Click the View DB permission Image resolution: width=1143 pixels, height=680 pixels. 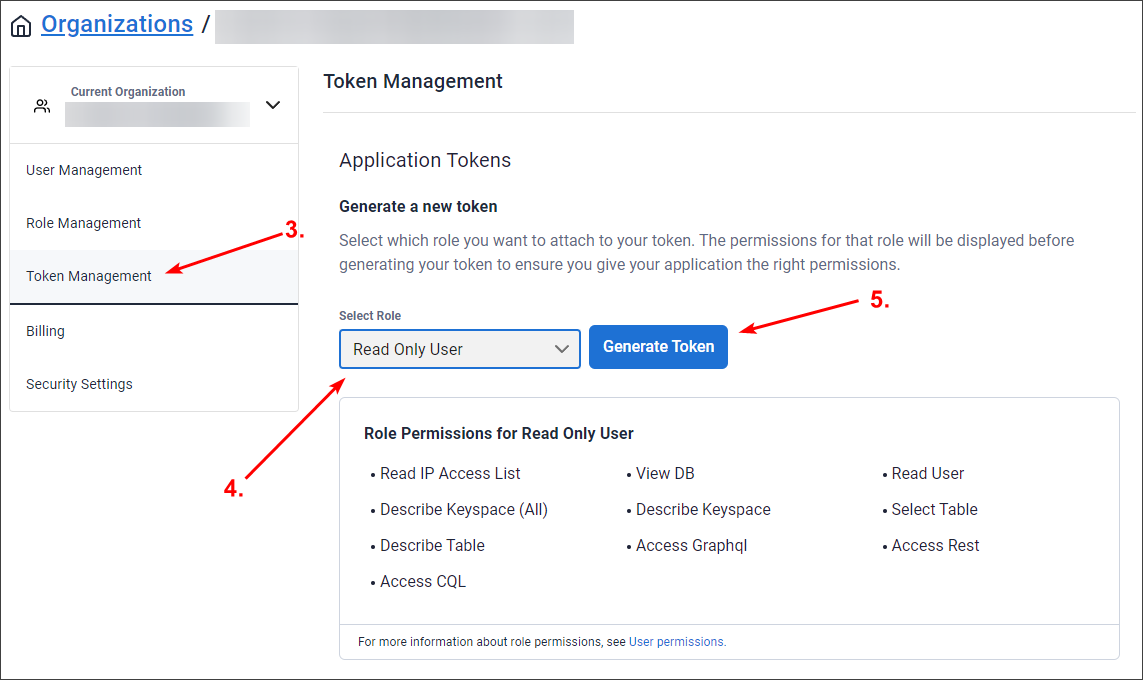click(x=665, y=473)
